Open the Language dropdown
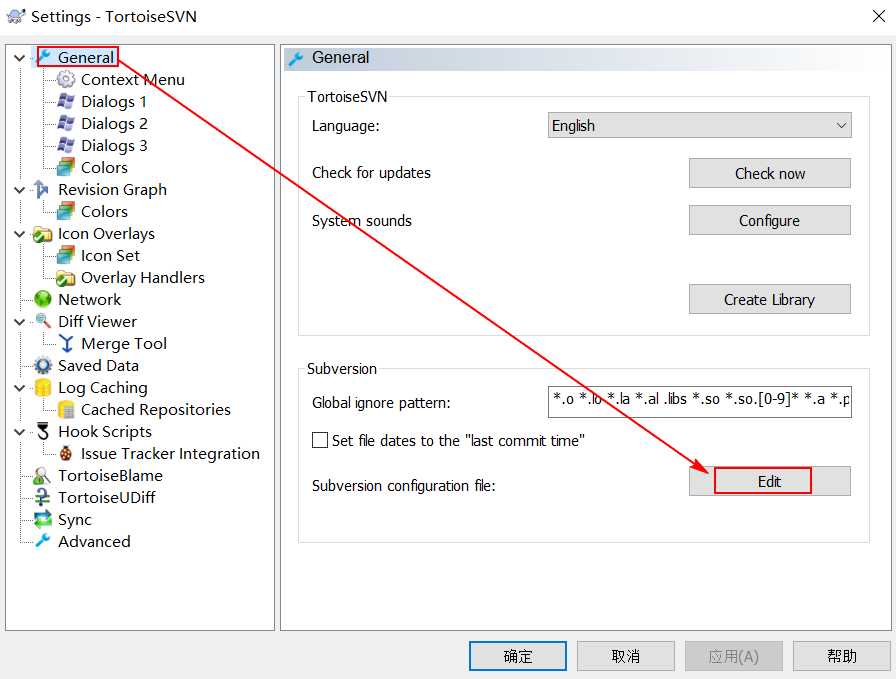 point(699,125)
